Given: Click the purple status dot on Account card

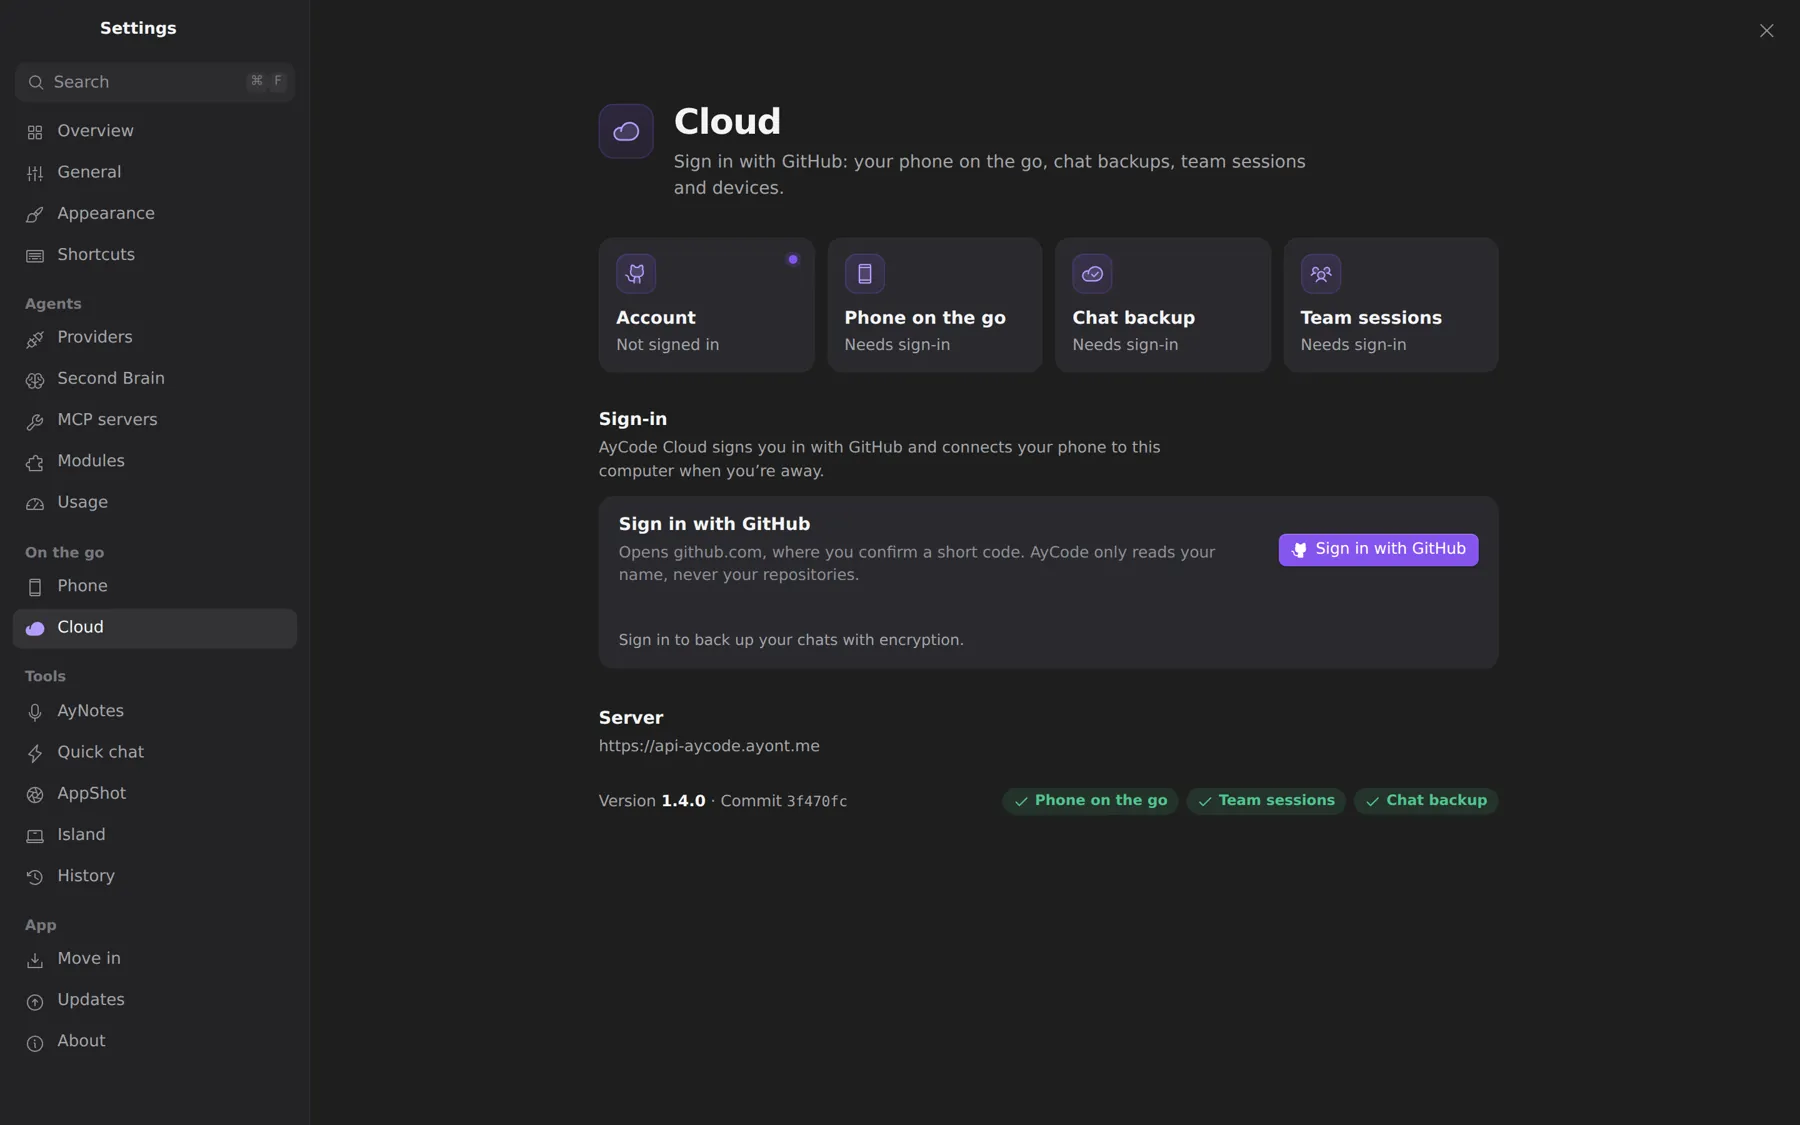Looking at the screenshot, I should 793,259.
